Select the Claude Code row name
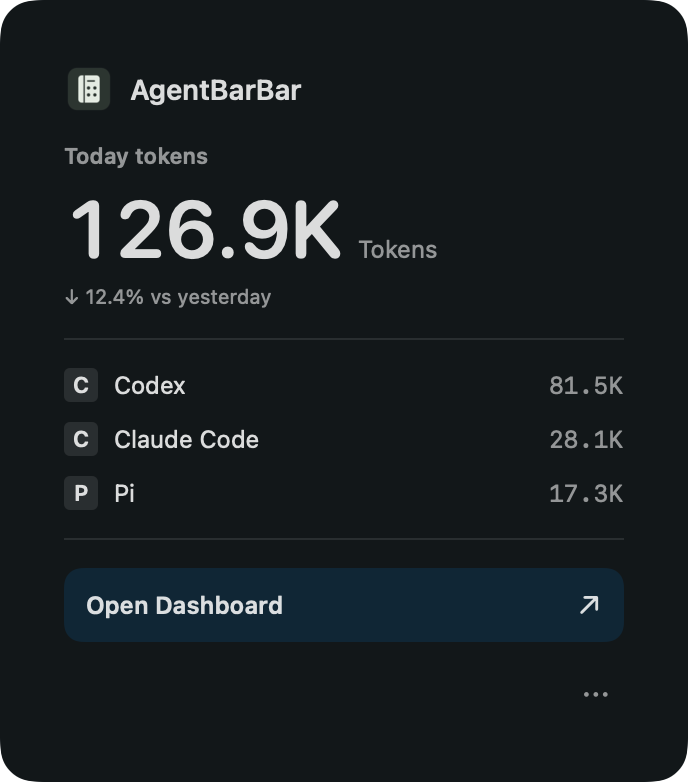Image resolution: width=688 pixels, height=782 pixels. coord(186,439)
